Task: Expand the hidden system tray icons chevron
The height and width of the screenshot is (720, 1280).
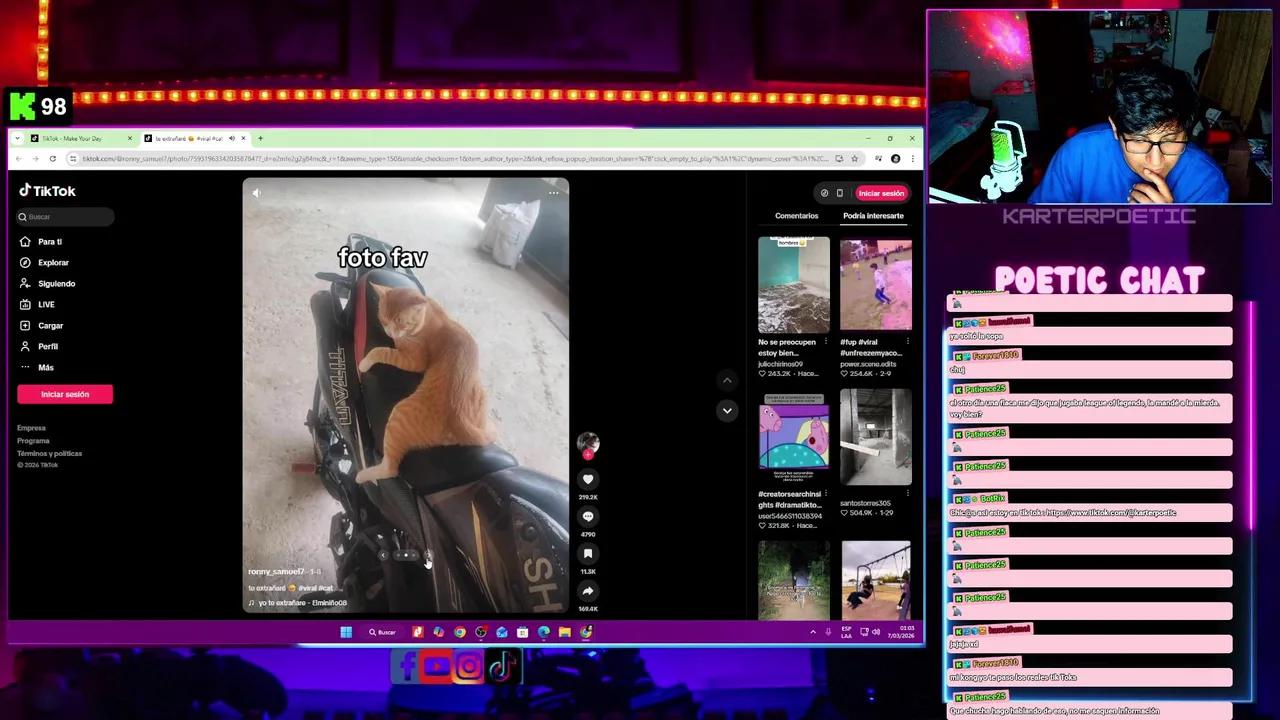Action: tap(813, 632)
